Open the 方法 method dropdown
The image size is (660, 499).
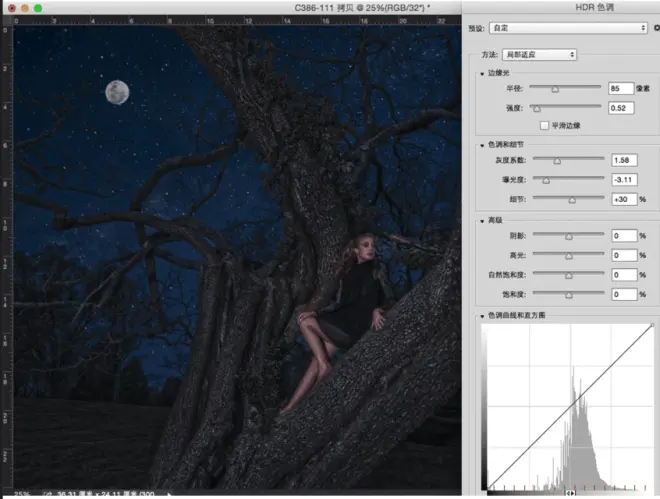tap(539, 55)
